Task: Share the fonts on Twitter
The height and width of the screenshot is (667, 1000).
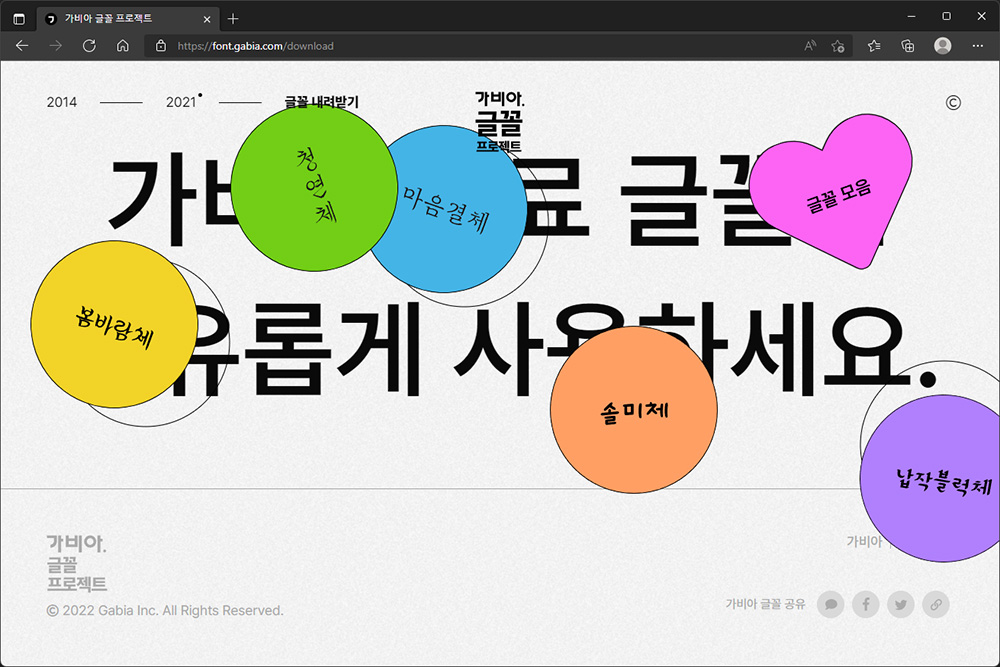Action: tap(901, 604)
